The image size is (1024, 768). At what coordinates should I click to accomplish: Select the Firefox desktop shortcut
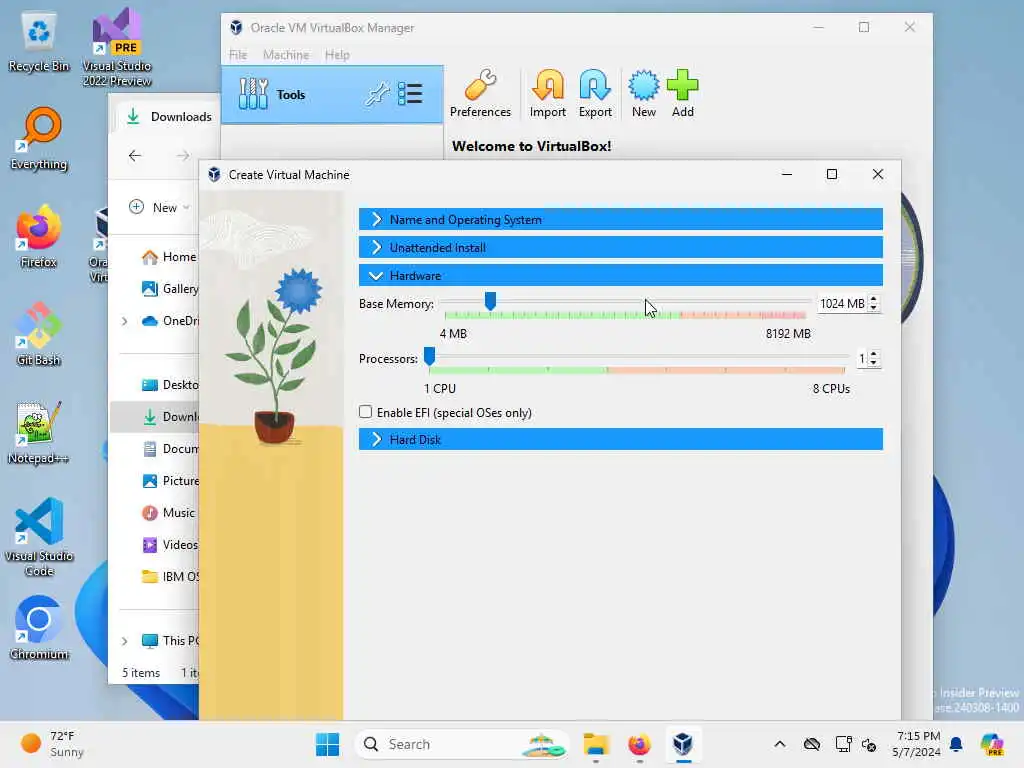(39, 237)
